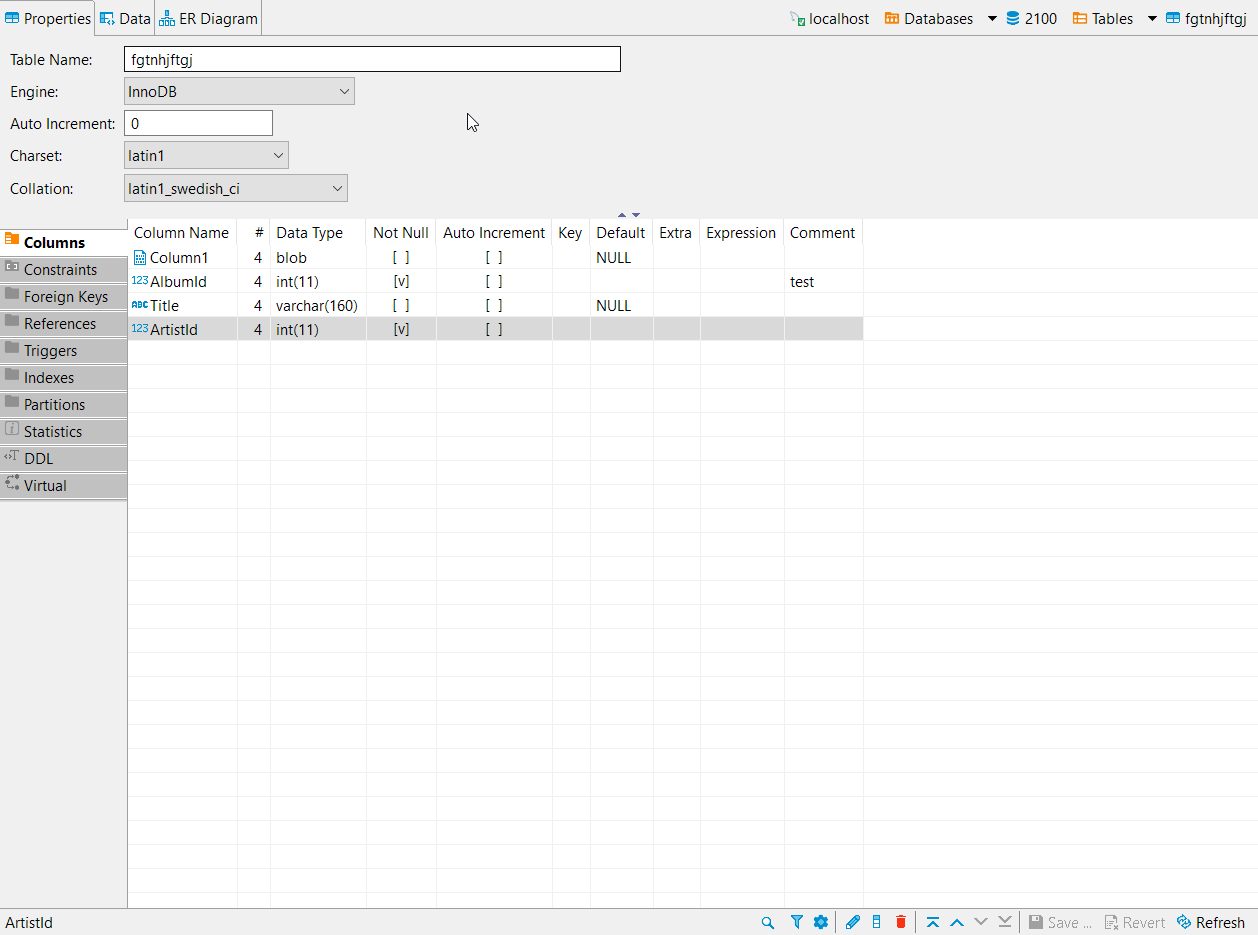Delete a column using the red trash icon
Screen dimensions: 1258x935
click(x=901, y=921)
